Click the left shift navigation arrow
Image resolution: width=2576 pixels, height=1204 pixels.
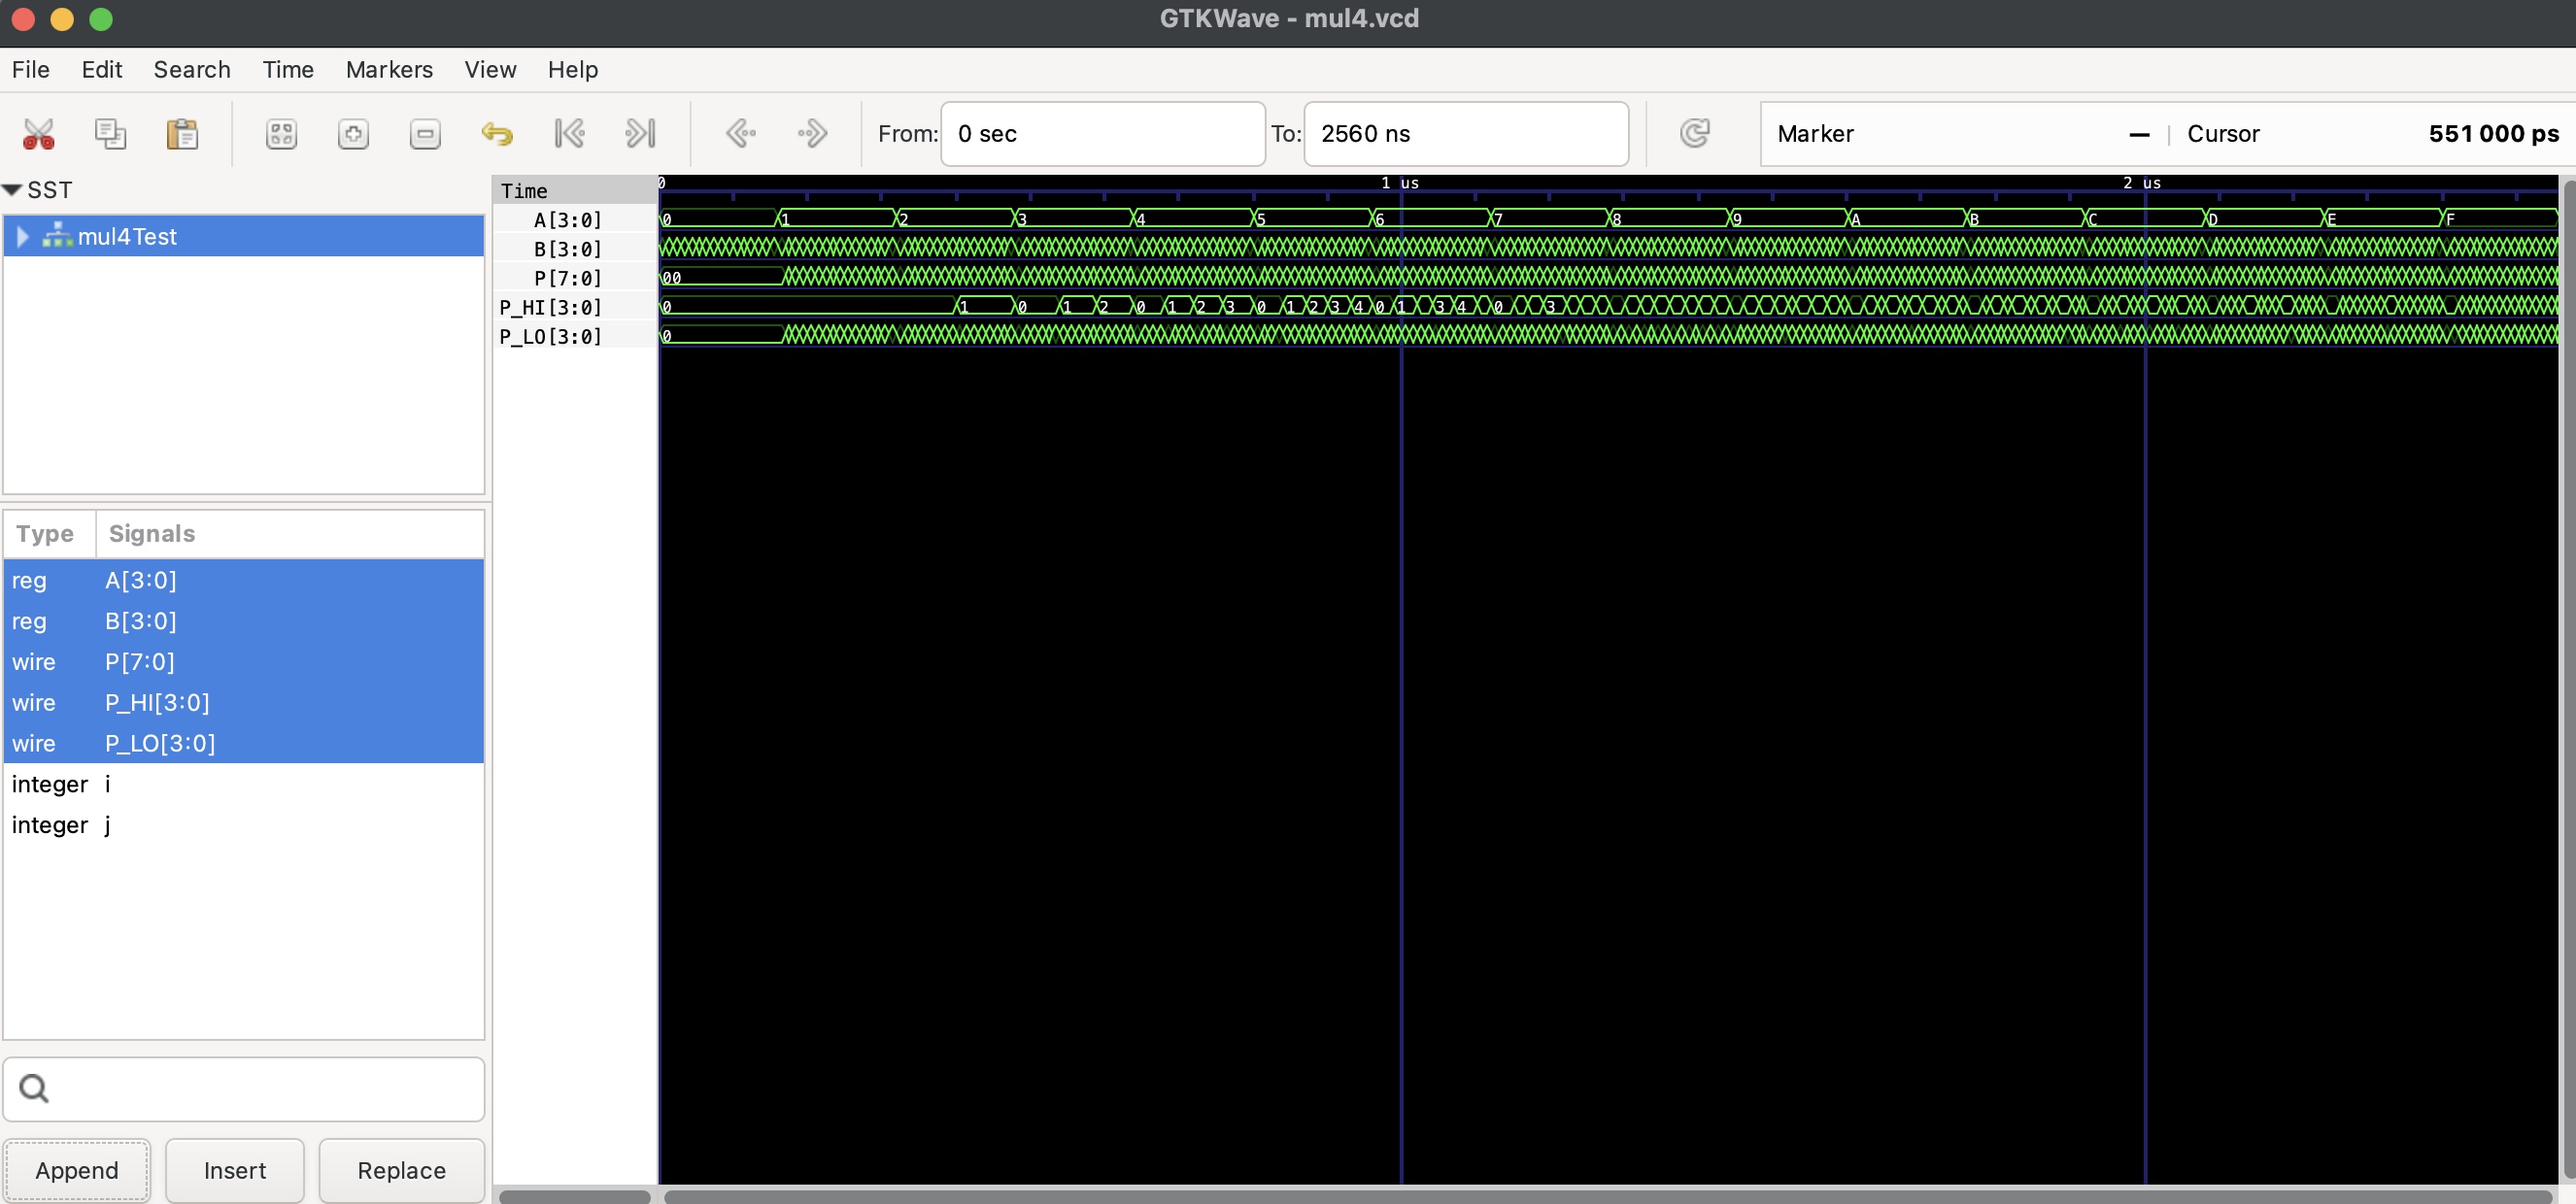pos(741,133)
